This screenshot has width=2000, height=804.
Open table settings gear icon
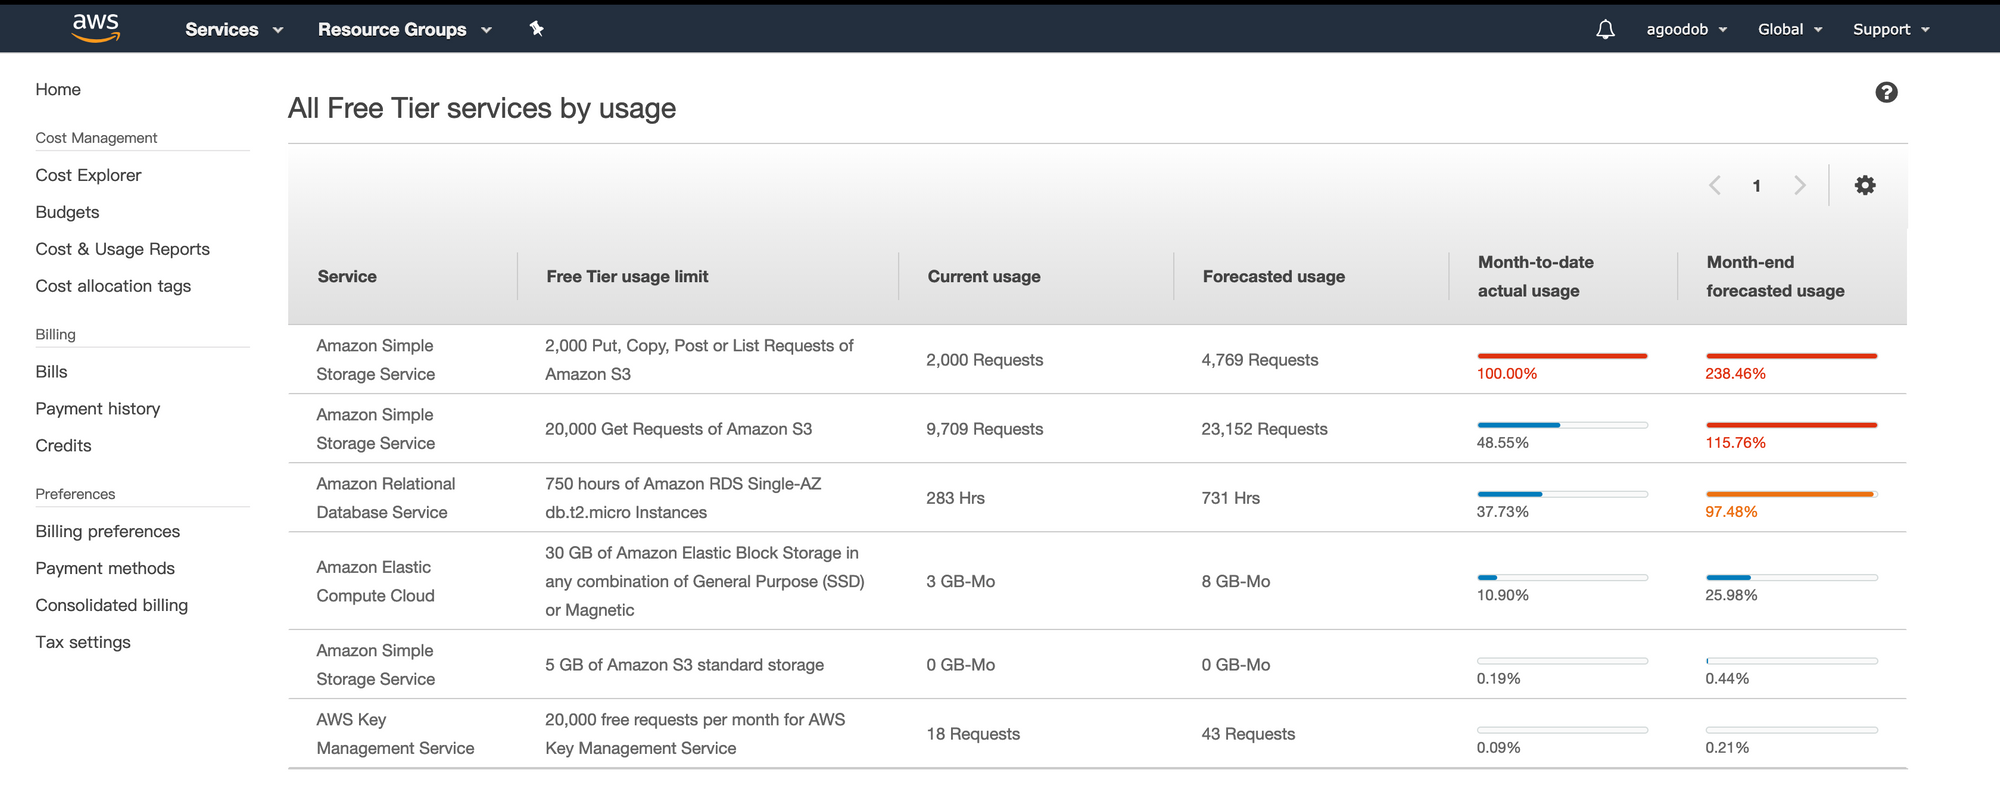[x=1865, y=185]
